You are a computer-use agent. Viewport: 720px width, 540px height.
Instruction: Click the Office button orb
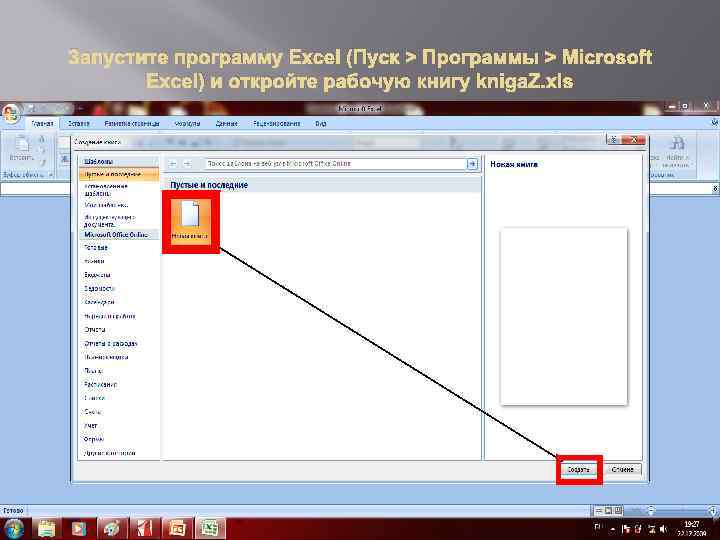click(x=10, y=112)
